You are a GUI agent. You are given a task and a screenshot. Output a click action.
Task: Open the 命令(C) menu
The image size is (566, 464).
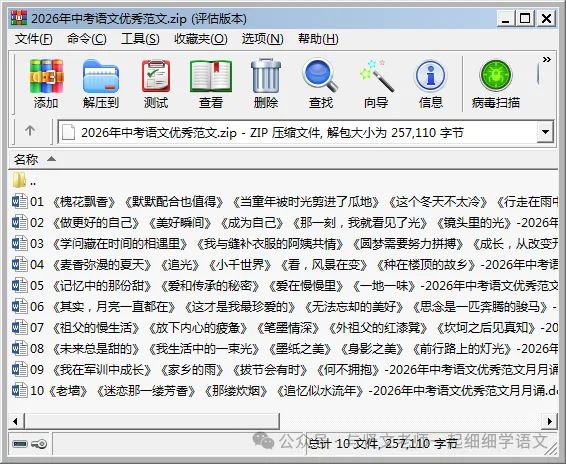tap(87, 39)
